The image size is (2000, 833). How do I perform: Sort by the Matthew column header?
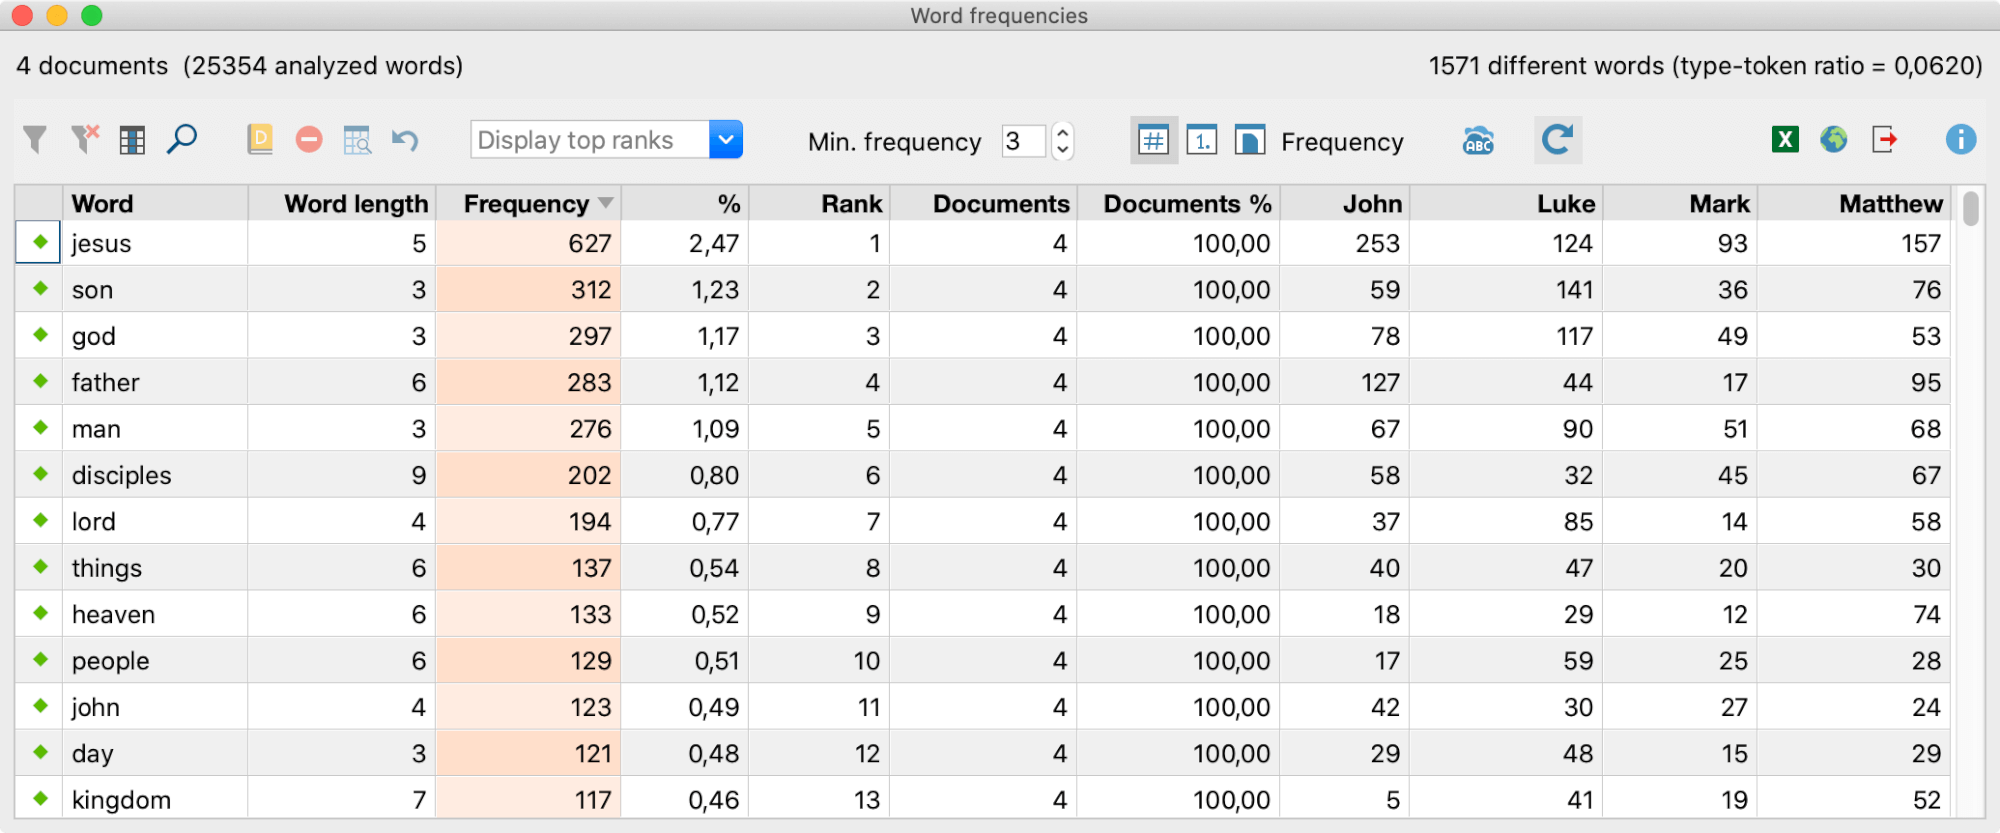click(1890, 204)
